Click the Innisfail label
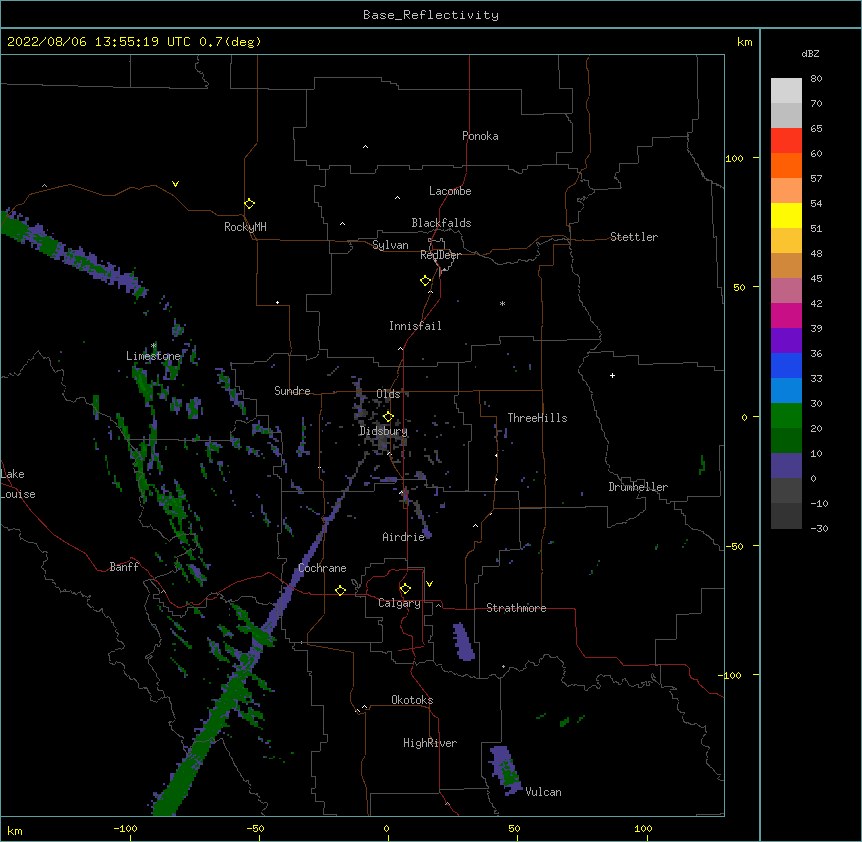Viewport: 862px width, 842px height. point(415,326)
